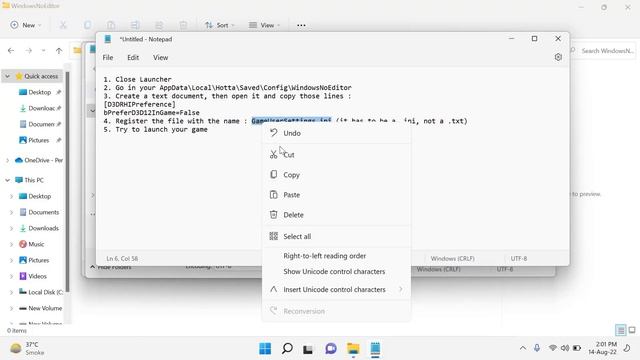Expand Insert Unicode control characters submenu

click(x=336, y=289)
